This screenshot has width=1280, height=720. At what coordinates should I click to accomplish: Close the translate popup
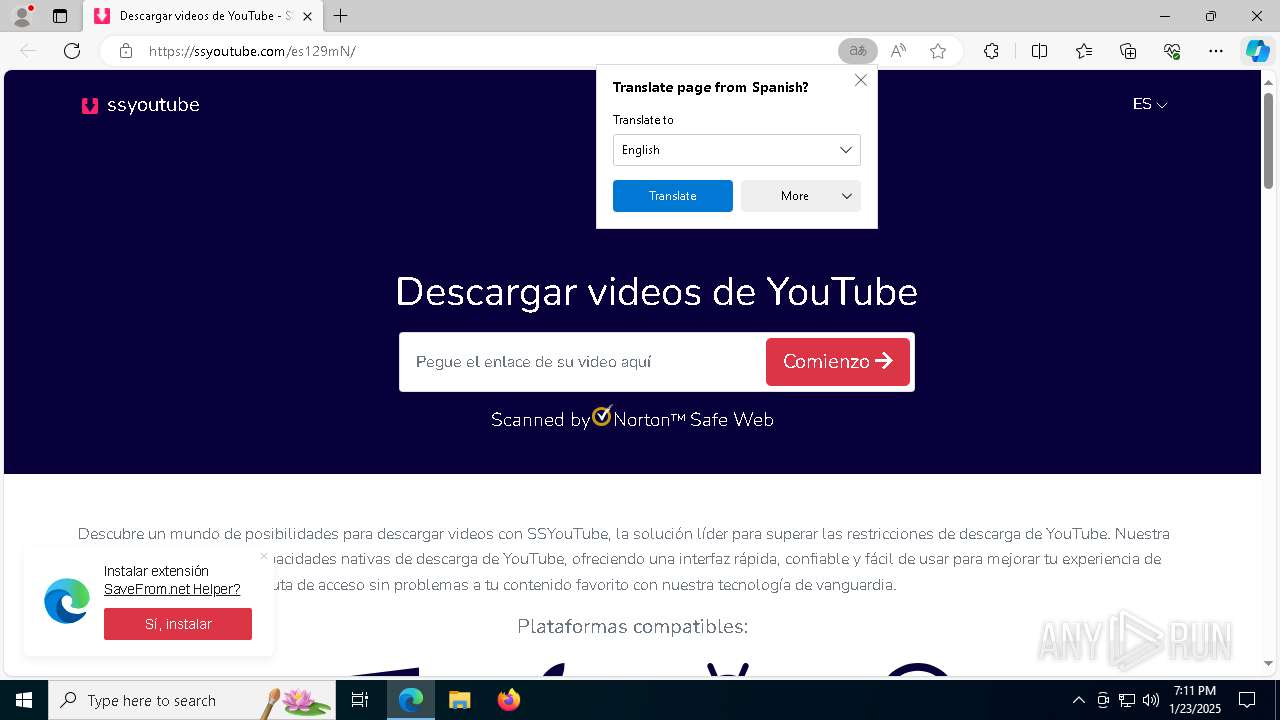(x=861, y=80)
